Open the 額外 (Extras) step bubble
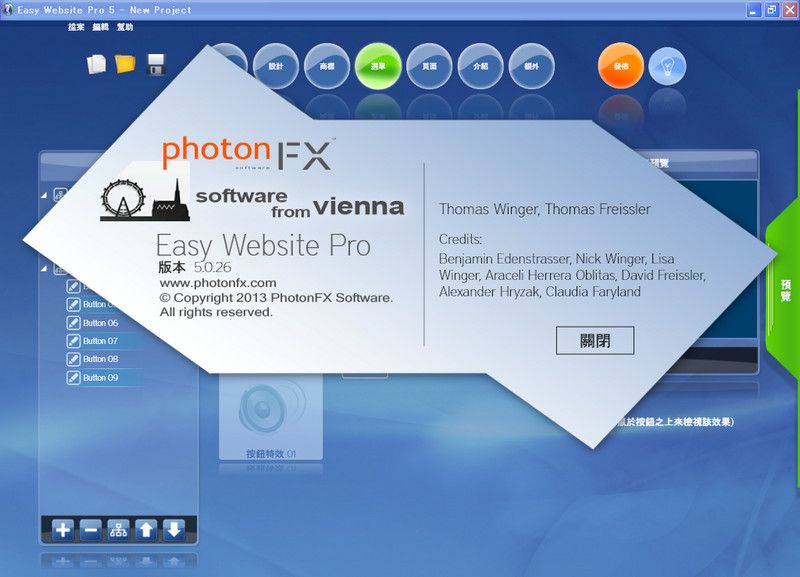 pos(532,66)
